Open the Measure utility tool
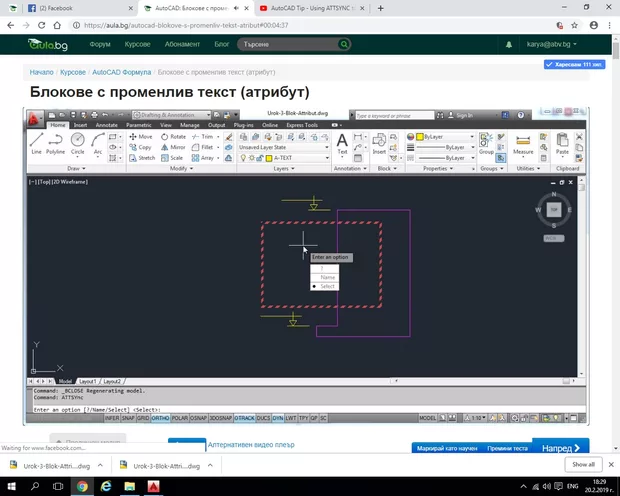 pos(522,143)
